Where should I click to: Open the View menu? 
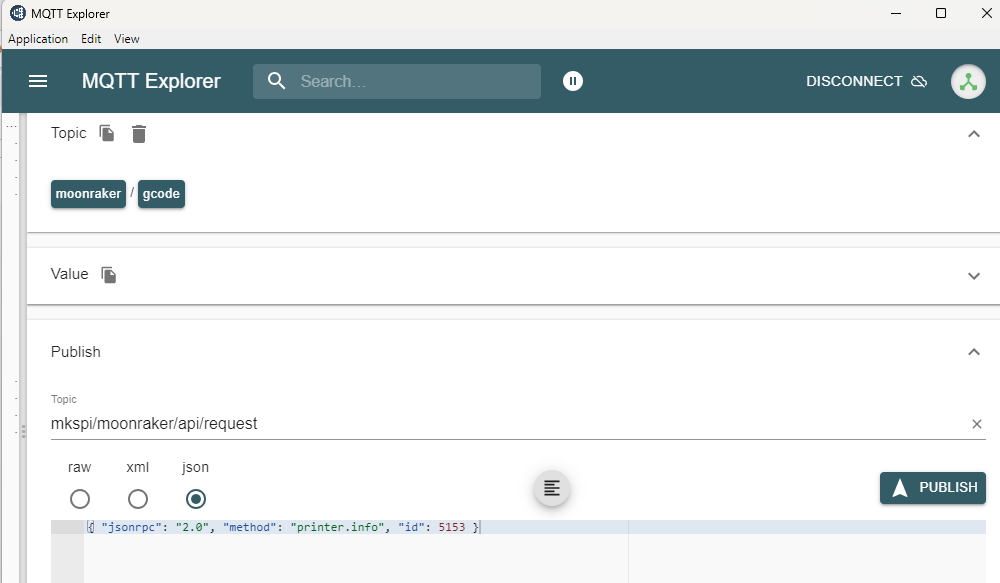pyautogui.click(x=127, y=39)
